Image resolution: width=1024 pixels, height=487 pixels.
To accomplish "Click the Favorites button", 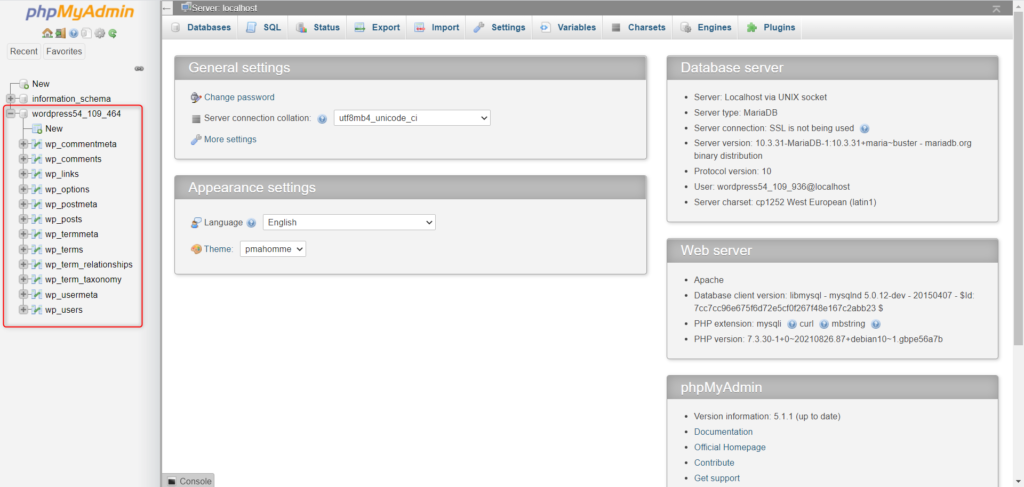I will (x=64, y=51).
